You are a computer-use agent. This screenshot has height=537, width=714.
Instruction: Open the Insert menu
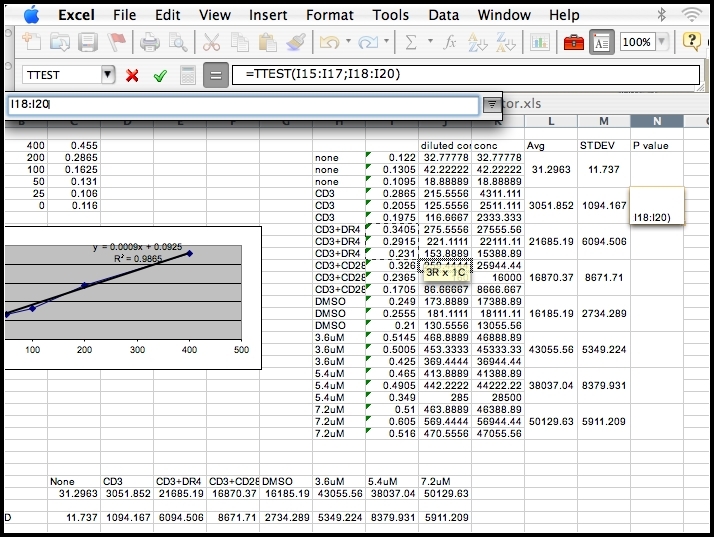click(x=268, y=15)
